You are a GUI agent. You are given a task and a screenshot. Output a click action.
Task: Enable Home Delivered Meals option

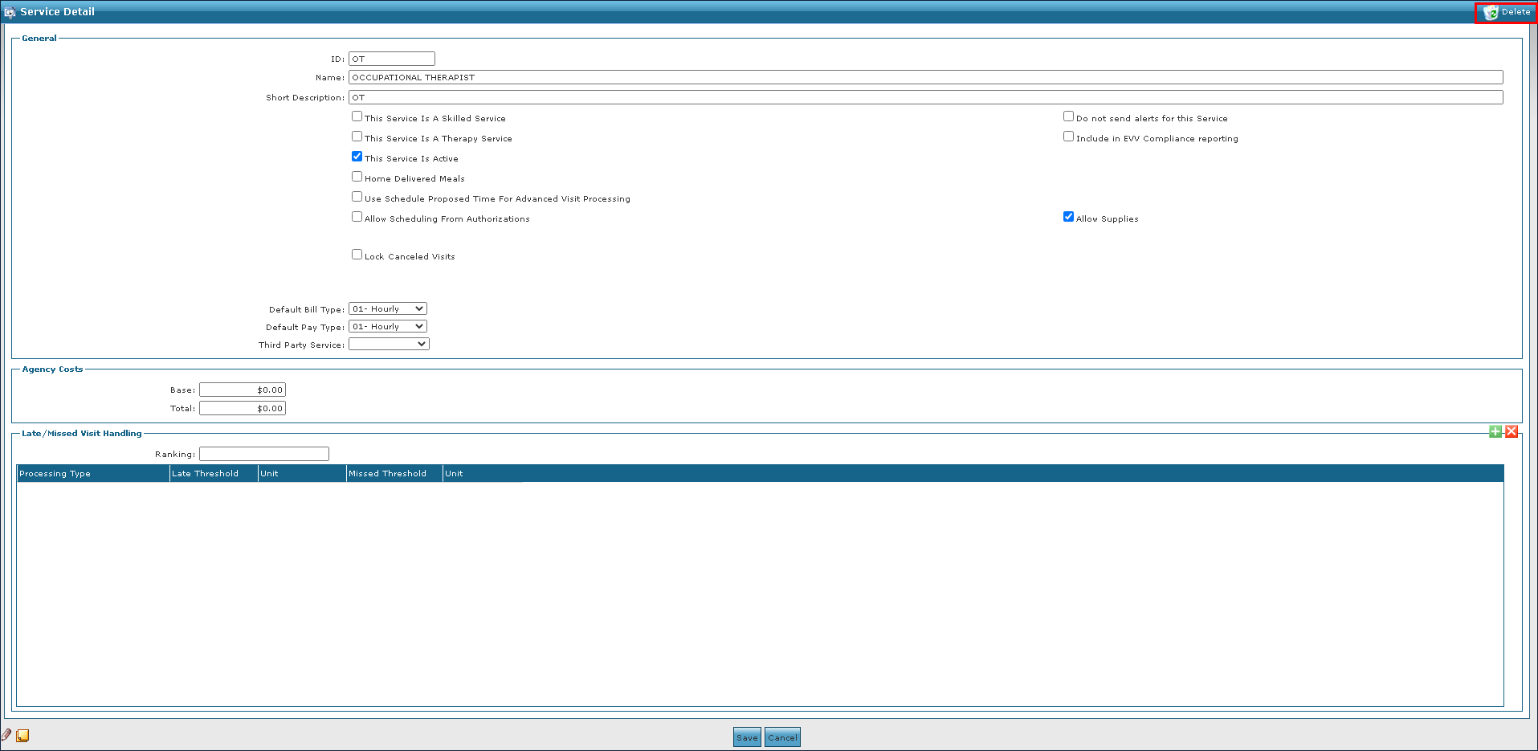(x=357, y=177)
